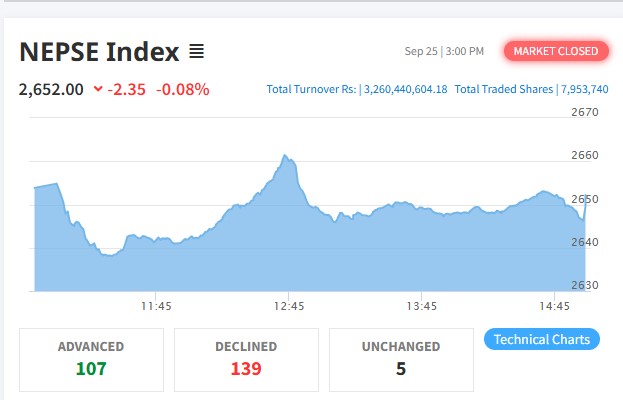The image size is (623, 400).
Task: Click the Sep 25 3:00 PM timestamp
Action: (x=444, y=51)
